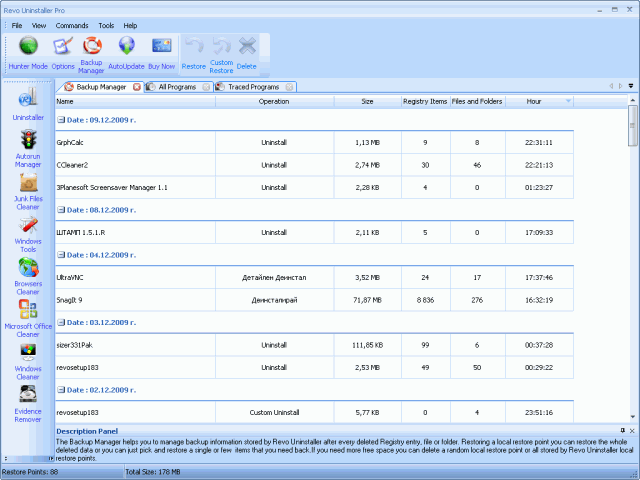The image size is (640, 480).
Task: Collapse the Date 03.12.2009 group
Action: (x=61, y=322)
